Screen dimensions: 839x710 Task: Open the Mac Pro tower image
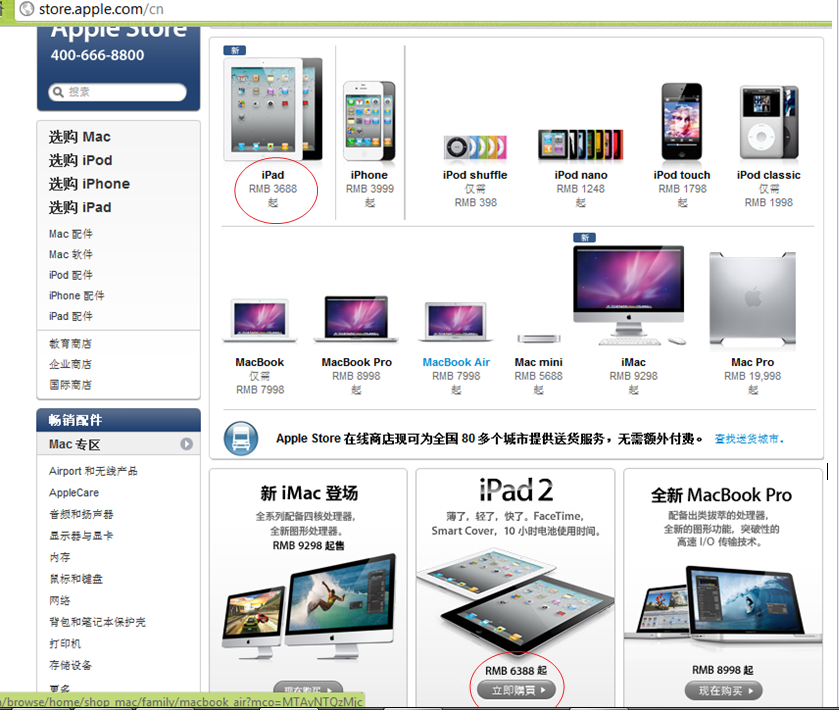click(752, 298)
